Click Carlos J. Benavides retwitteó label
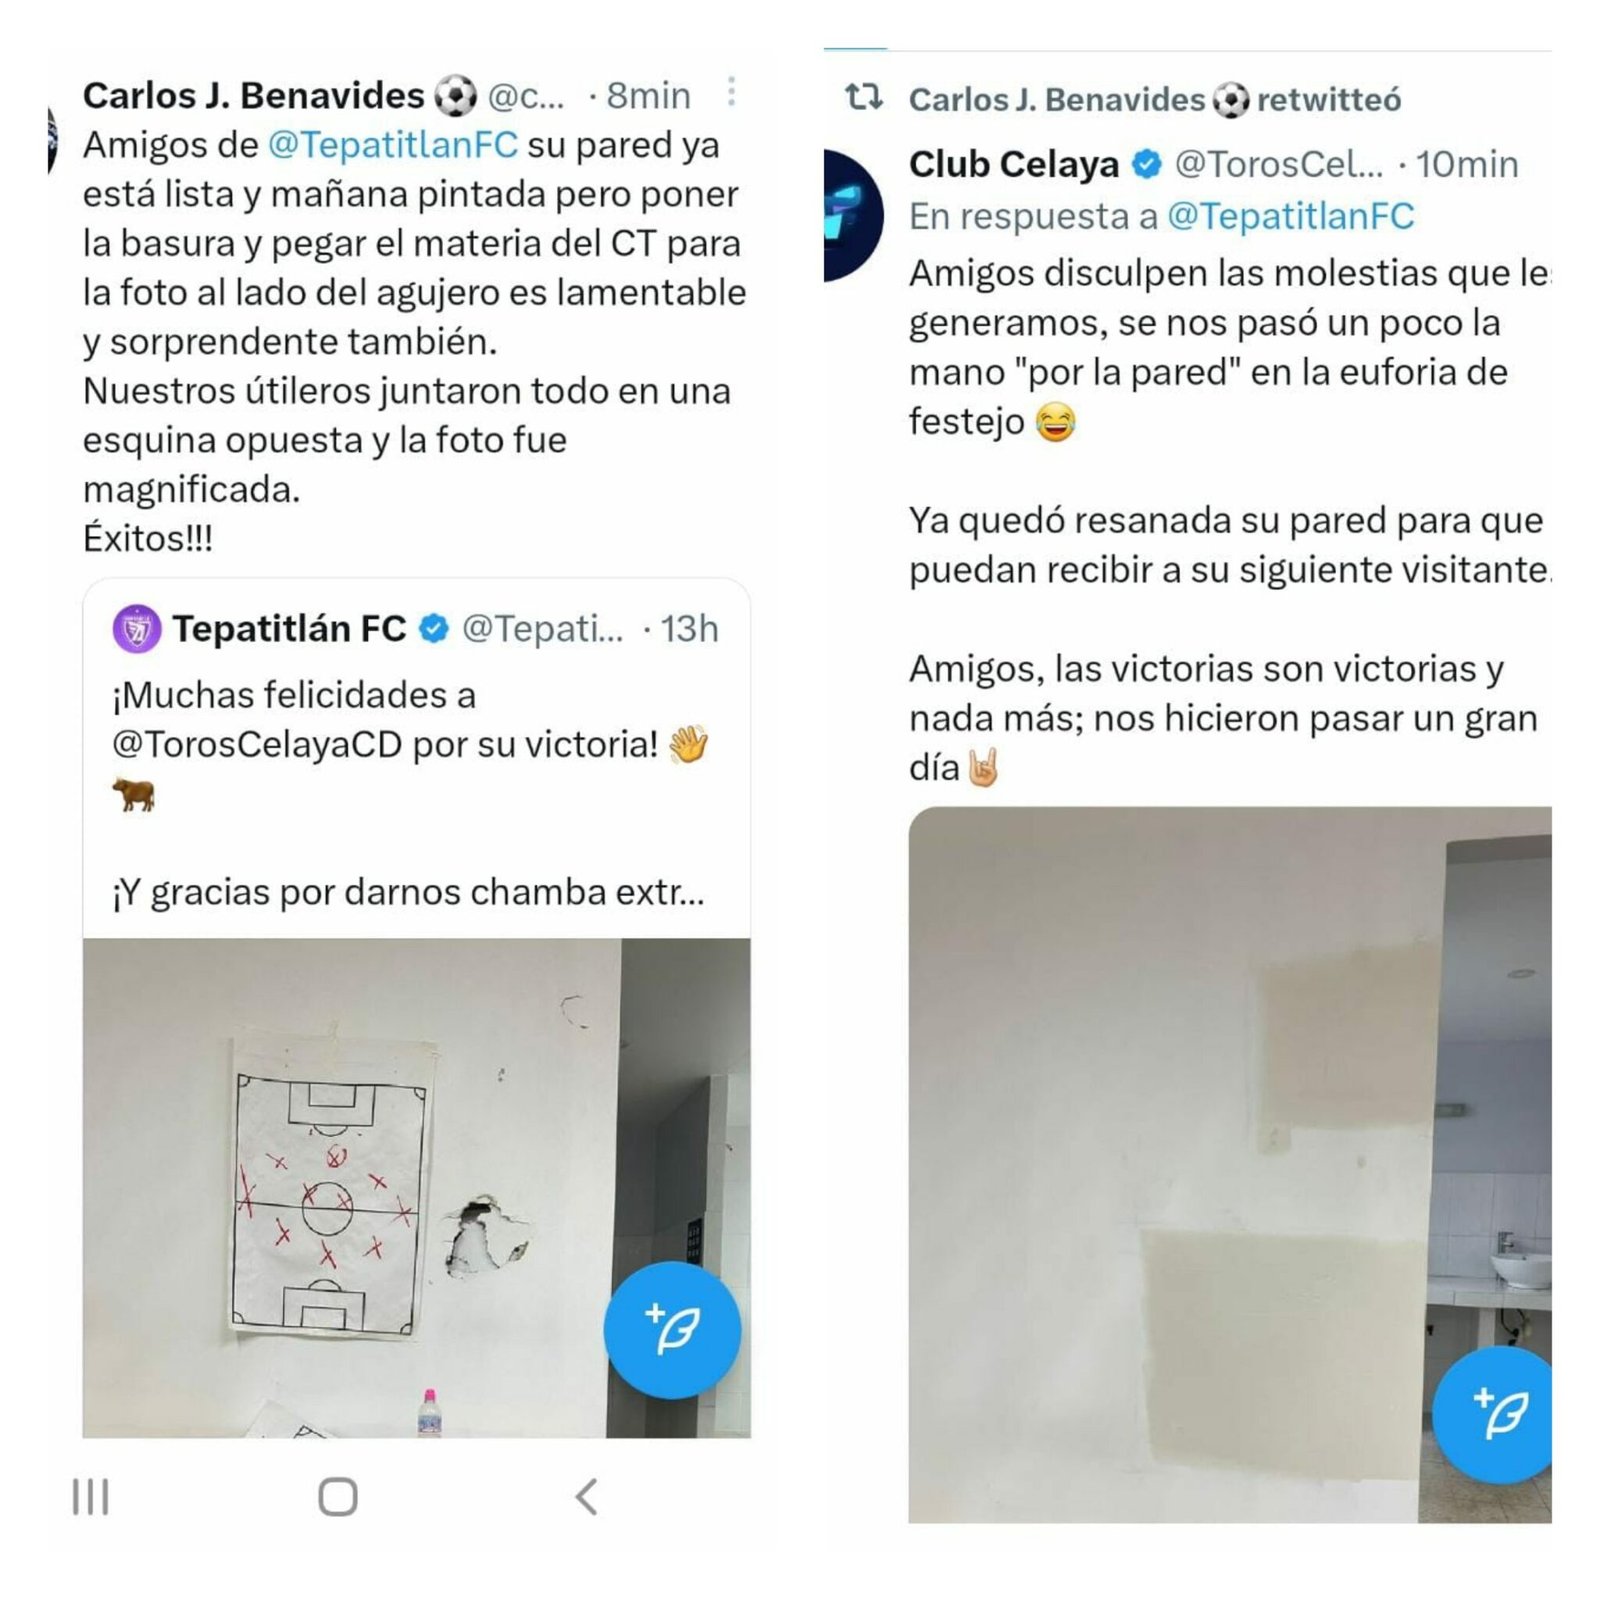The image size is (1600, 1600). point(1155,100)
